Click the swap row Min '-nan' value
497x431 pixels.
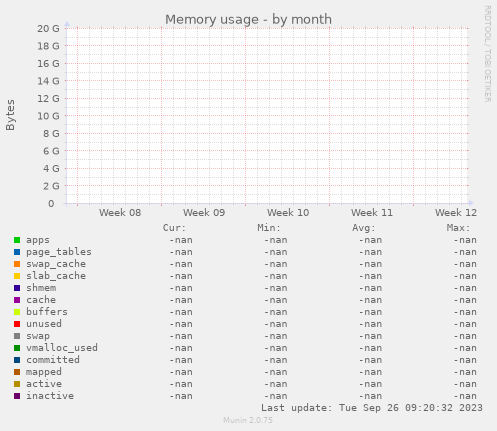tap(276, 336)
